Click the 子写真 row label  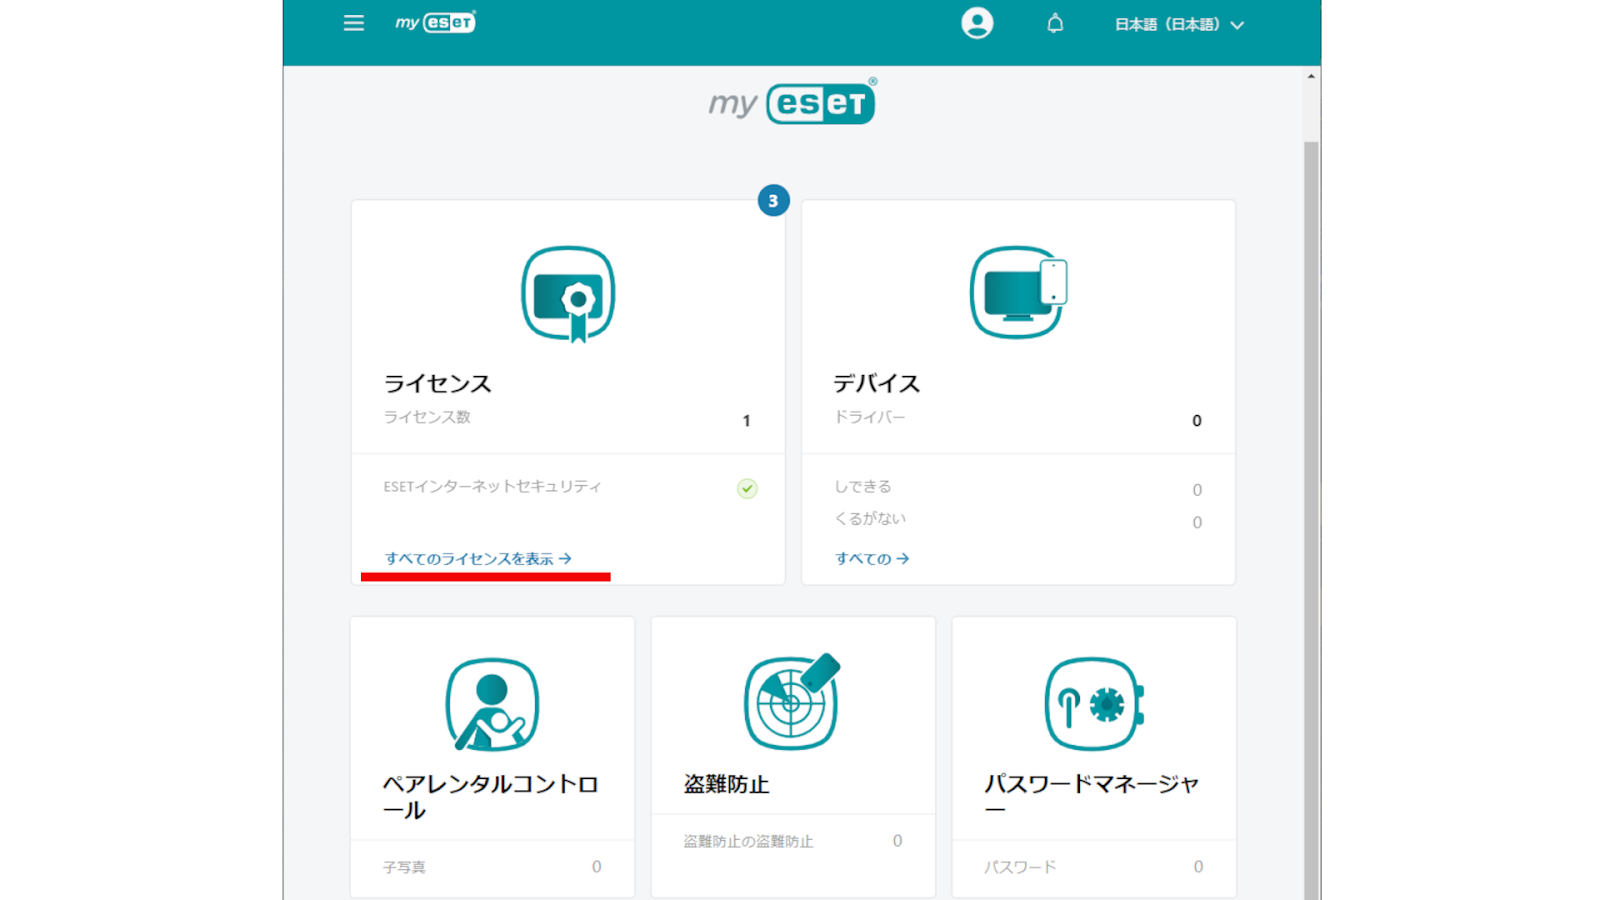click(x=404, y=867)
